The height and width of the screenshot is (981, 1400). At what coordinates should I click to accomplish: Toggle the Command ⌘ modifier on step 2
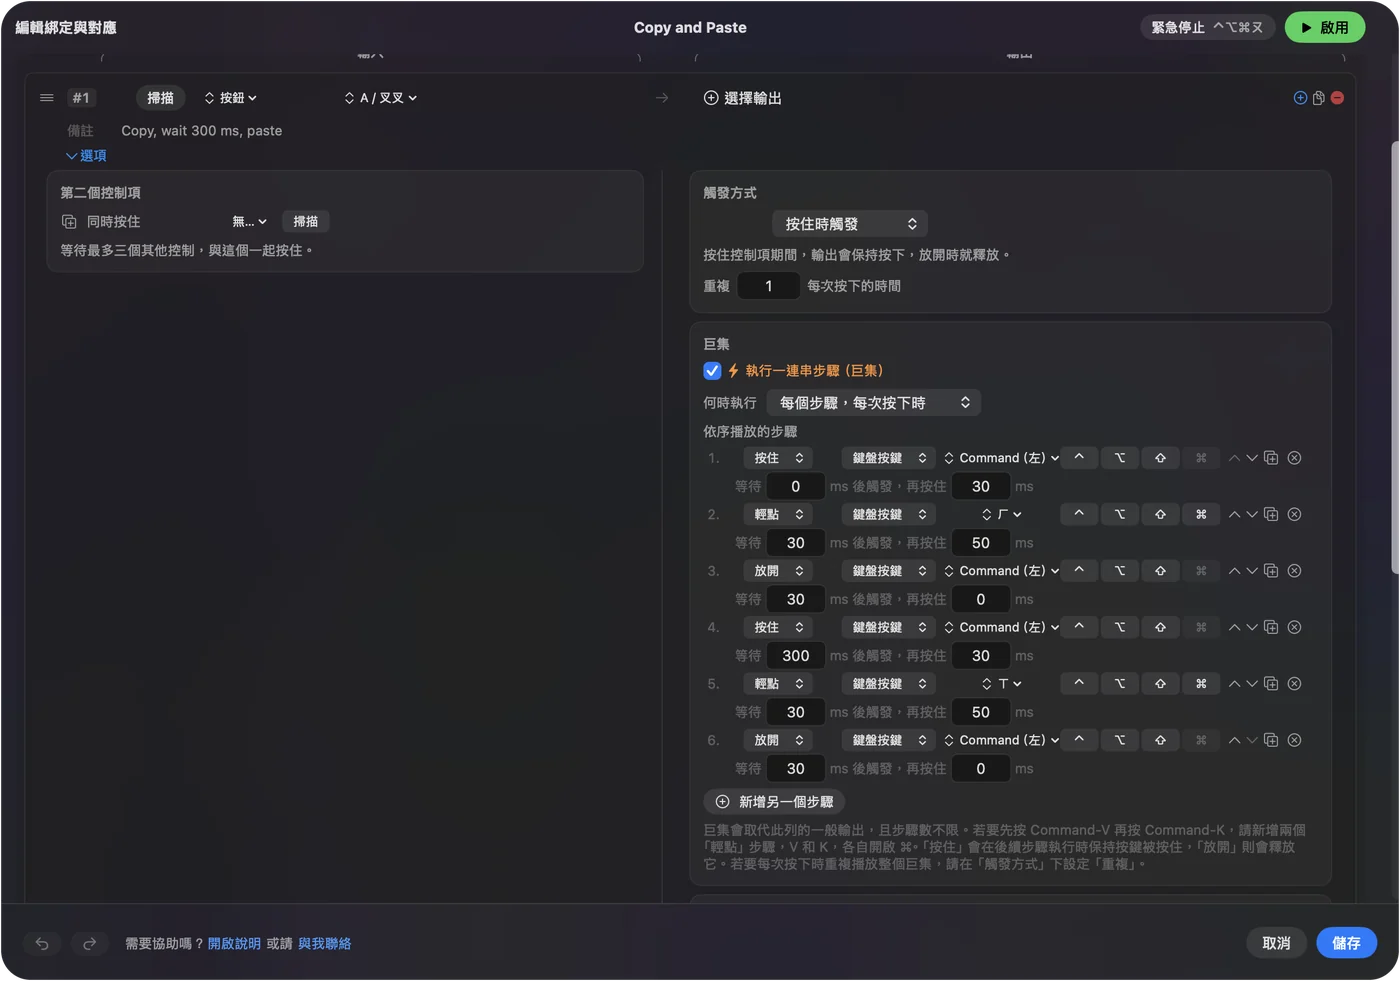(1201, 514)
